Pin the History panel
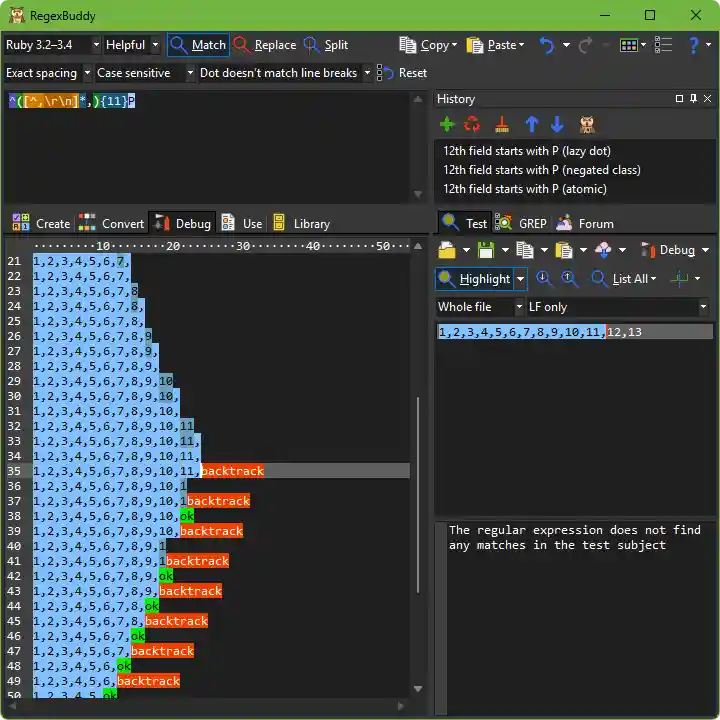Screen dimensions: 720x720 pos(693,98)
